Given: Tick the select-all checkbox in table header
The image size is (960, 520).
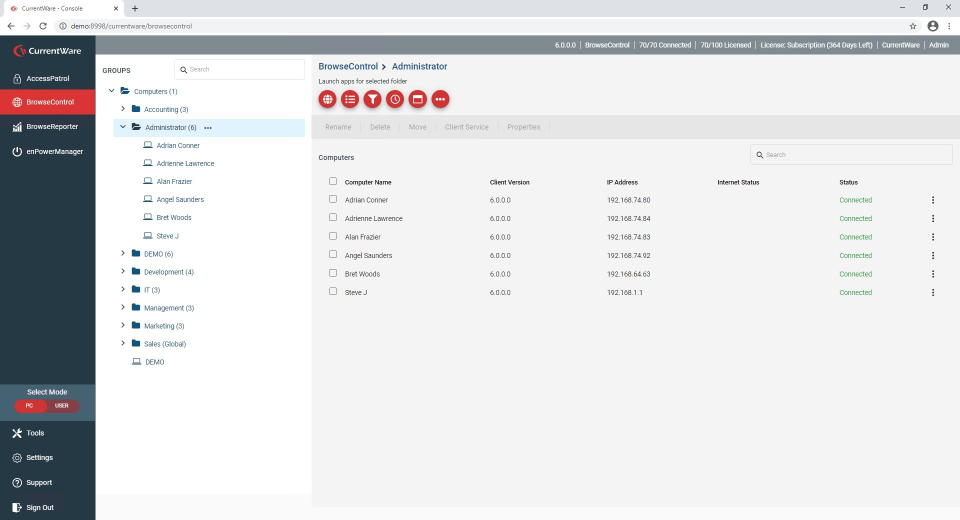Looking at the screenshot, I should (333, 182).
